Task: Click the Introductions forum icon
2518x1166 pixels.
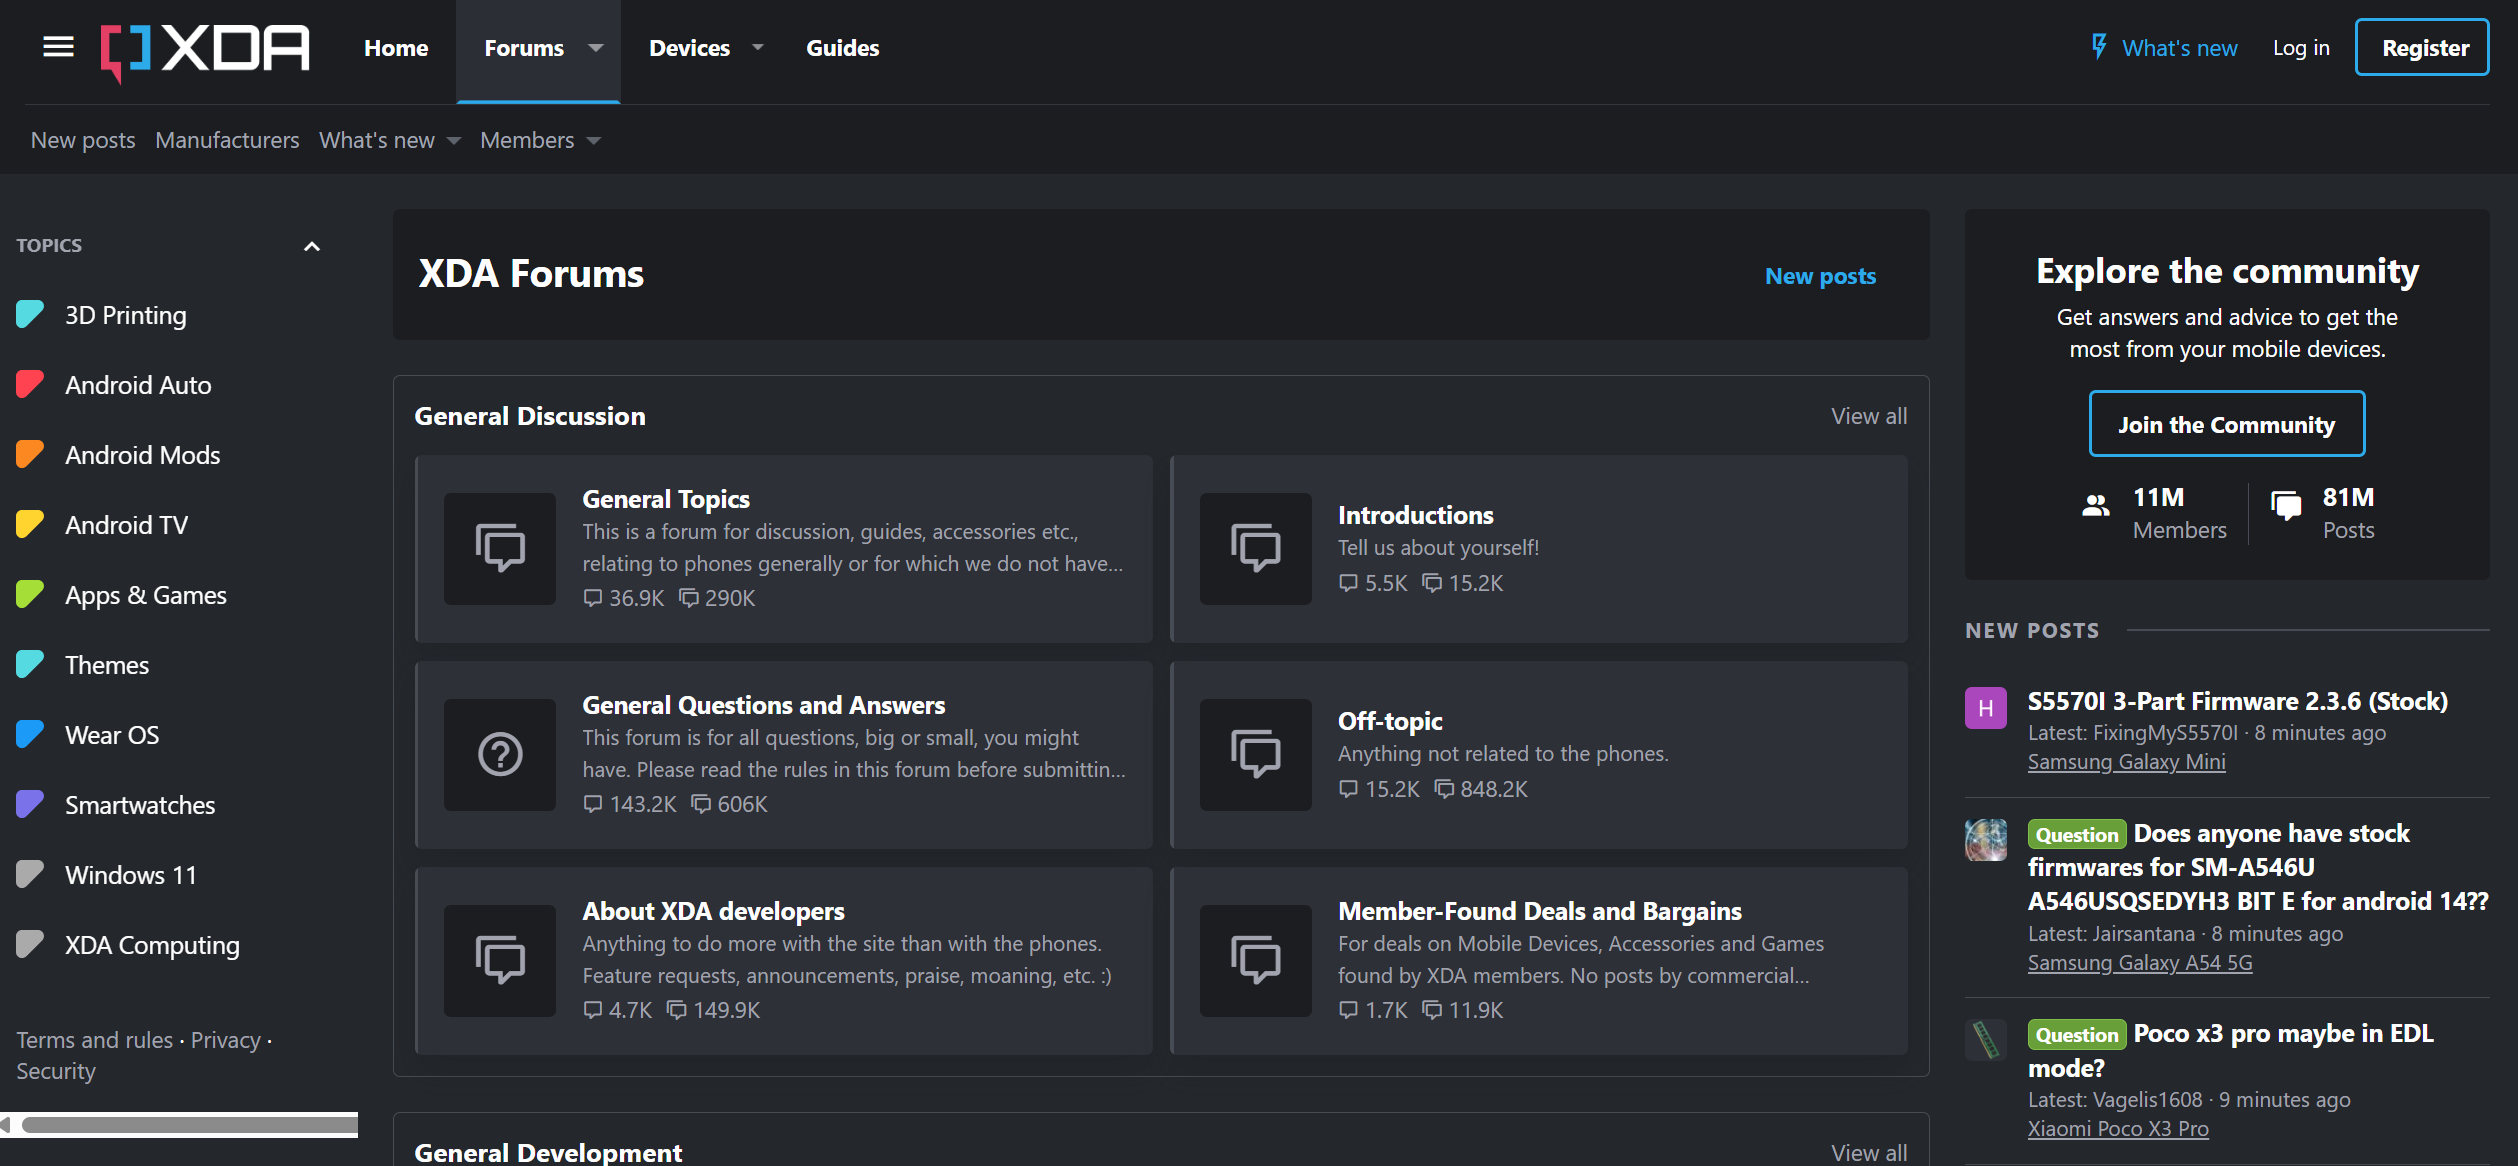Action: coord(1255,548)
